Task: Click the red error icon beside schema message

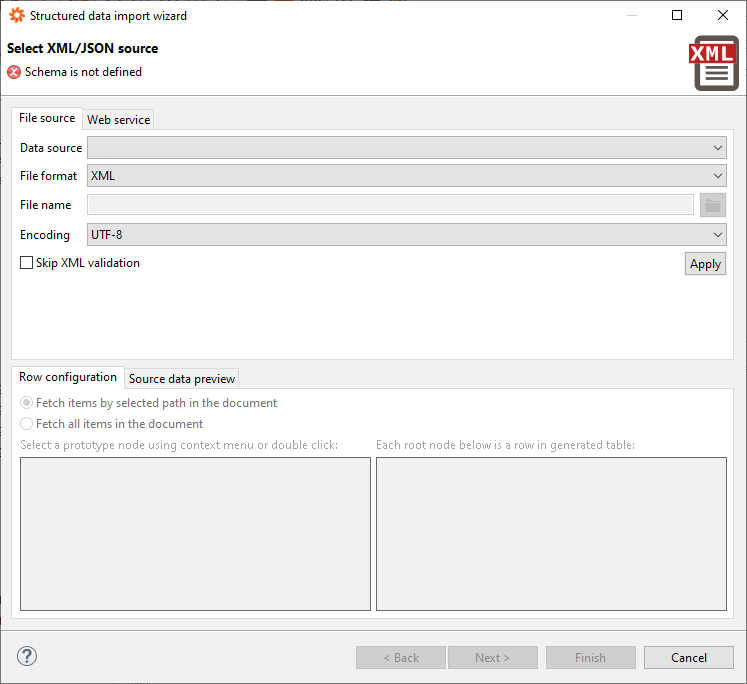Action: [x=14, y=72]
